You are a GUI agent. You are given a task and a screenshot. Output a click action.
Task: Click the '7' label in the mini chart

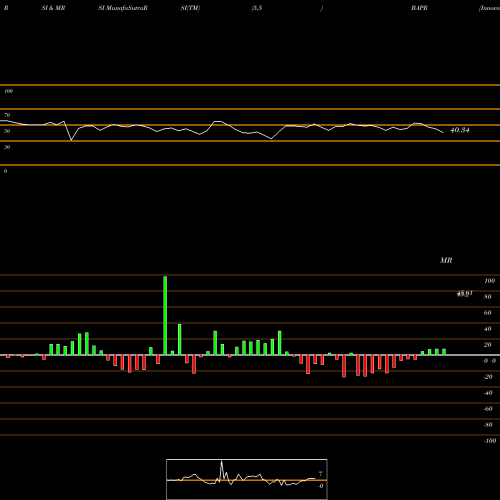(x=320, y=473)
